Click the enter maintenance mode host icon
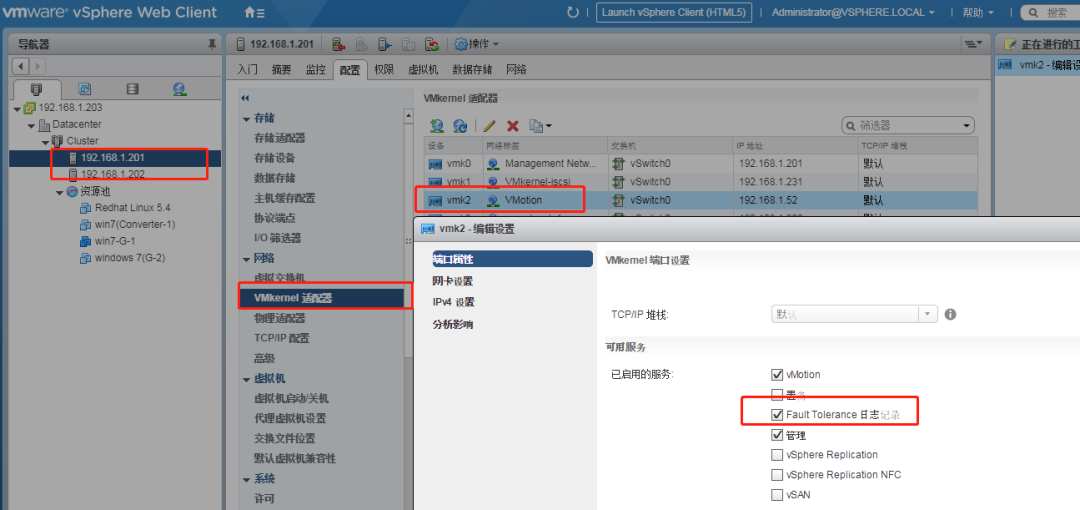 (x=338, y=44)
